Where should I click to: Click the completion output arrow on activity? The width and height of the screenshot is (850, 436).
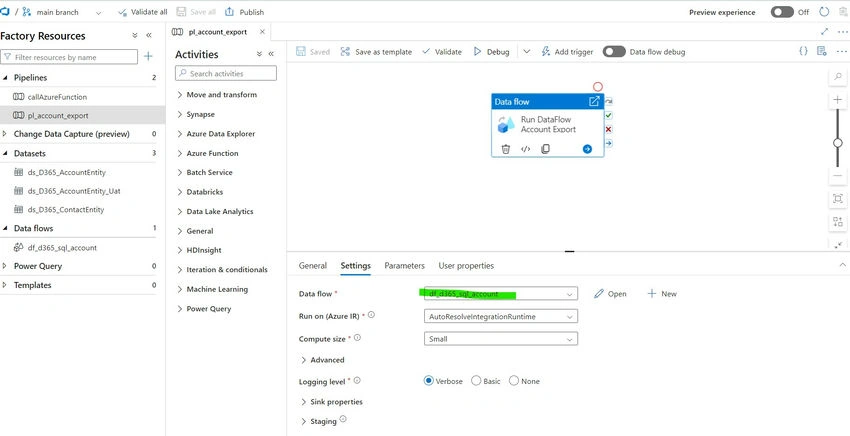pos(608,143)
